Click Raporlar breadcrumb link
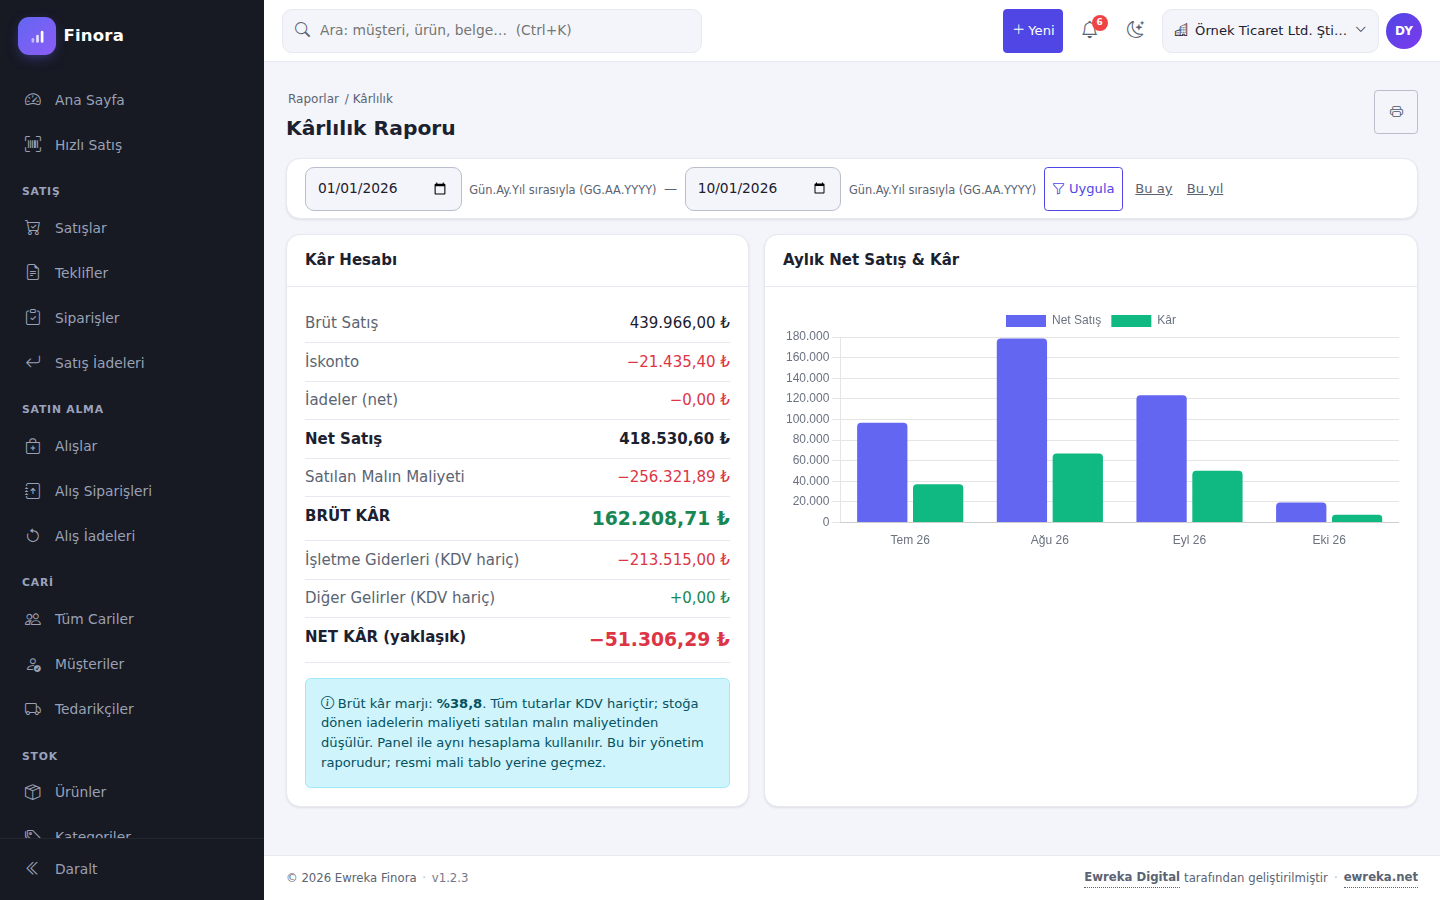Screen dimensions: 1440x900 click(x=313, y=99)
